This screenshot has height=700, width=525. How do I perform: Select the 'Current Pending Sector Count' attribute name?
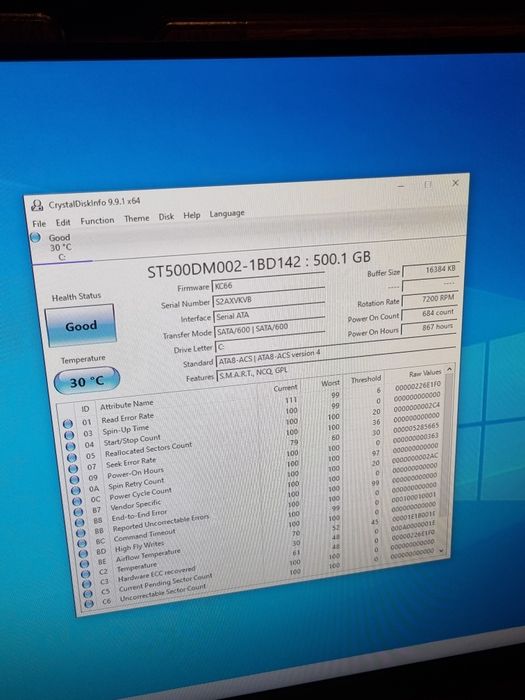165,582
